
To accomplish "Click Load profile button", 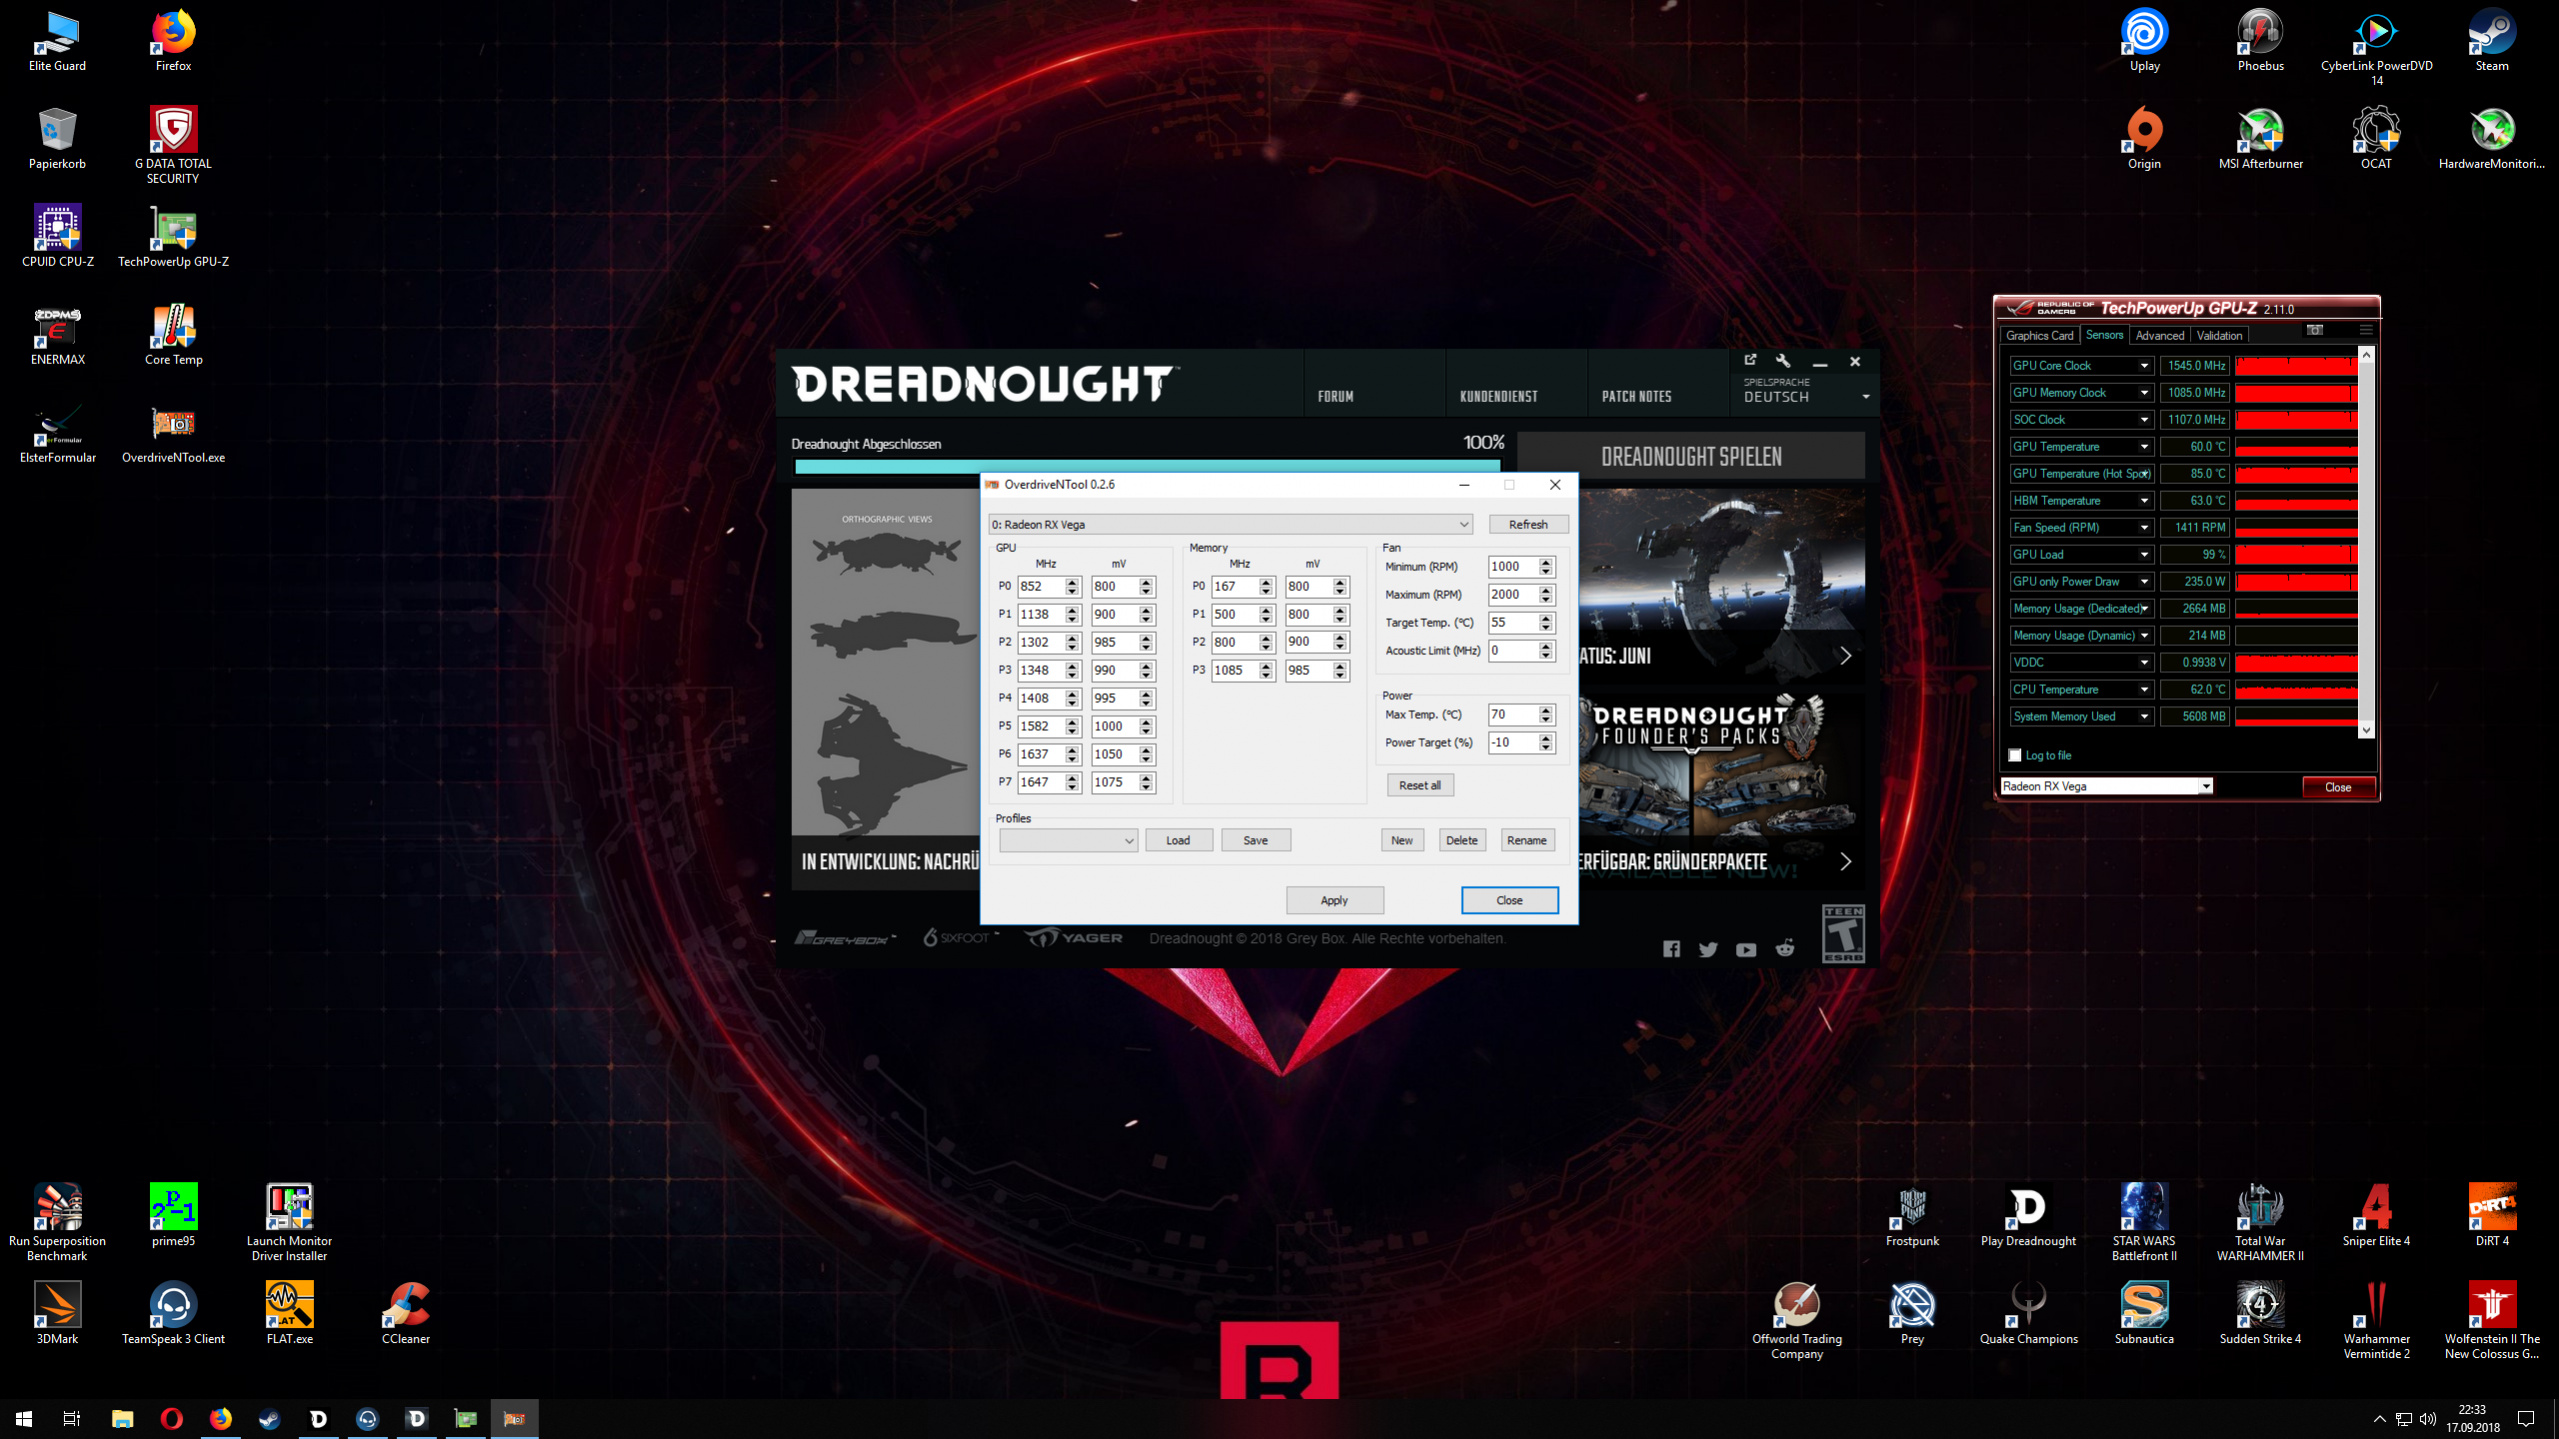I will point(1178,840).
